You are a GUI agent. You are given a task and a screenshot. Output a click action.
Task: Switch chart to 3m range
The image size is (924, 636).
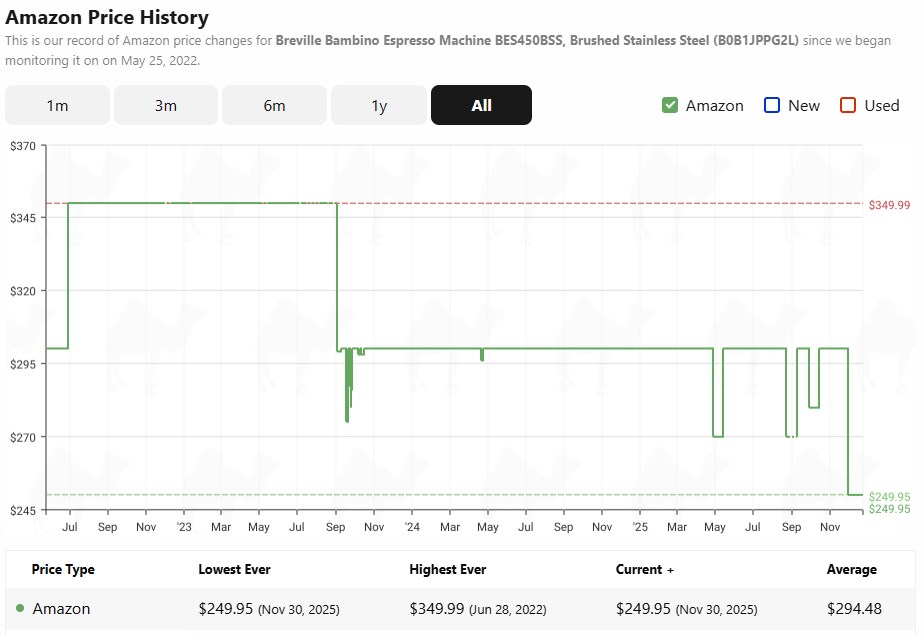pyautogui.click(x=166, y=105)
